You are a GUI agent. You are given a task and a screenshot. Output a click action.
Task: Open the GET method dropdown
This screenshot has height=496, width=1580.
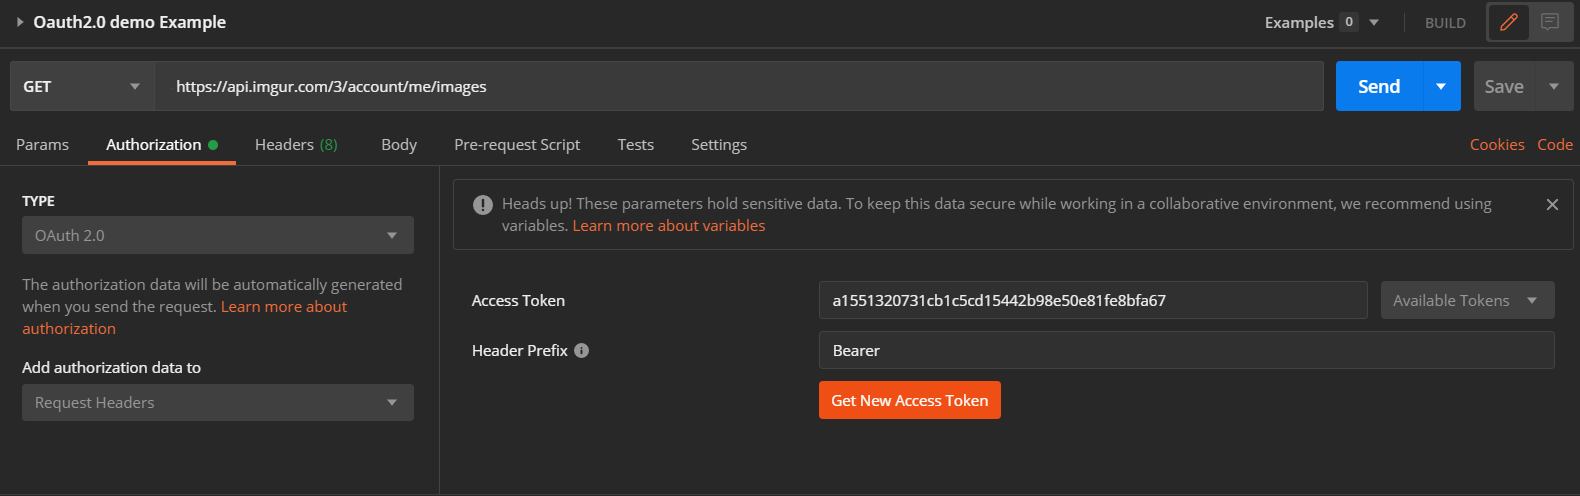(82, 86)
